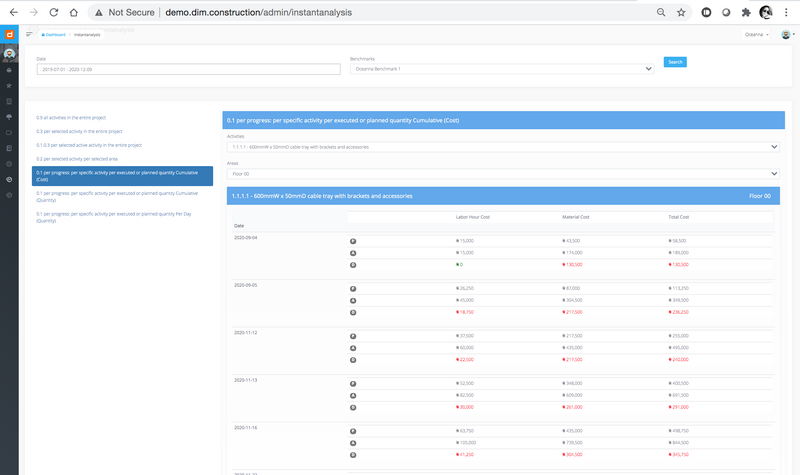The width and height of the screenshot is (800, 475).
Task: Click the 2020-11-16 date cell
Action: (245, 428)
